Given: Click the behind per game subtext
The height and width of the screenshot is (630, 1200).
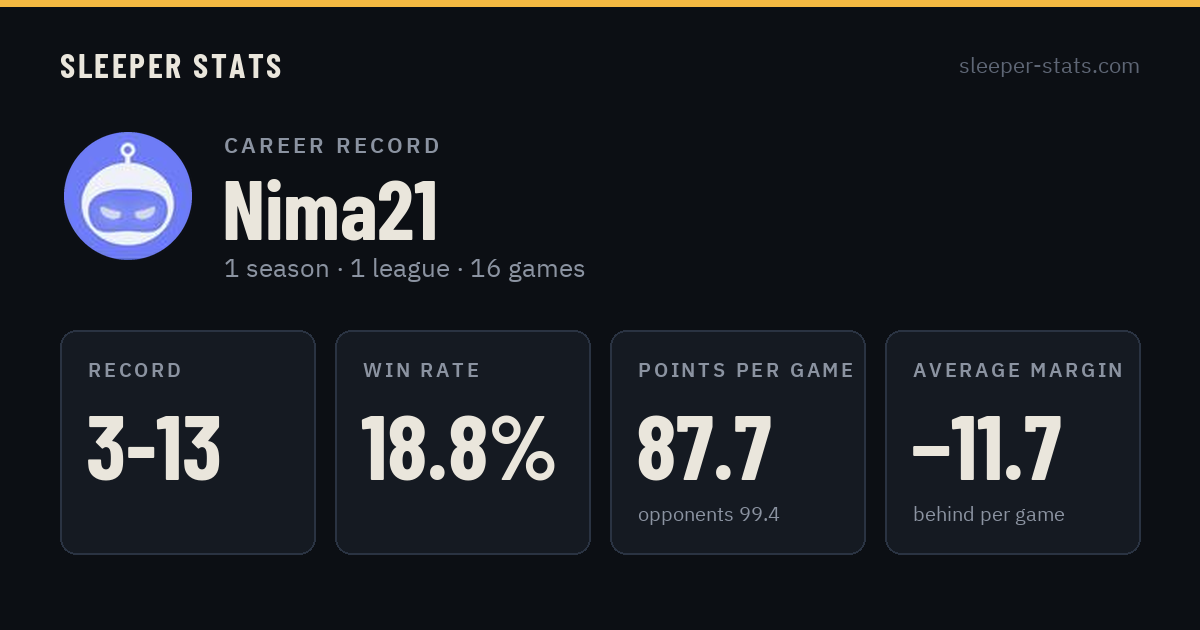Looking at the screenshot, I should pos(988,515).
